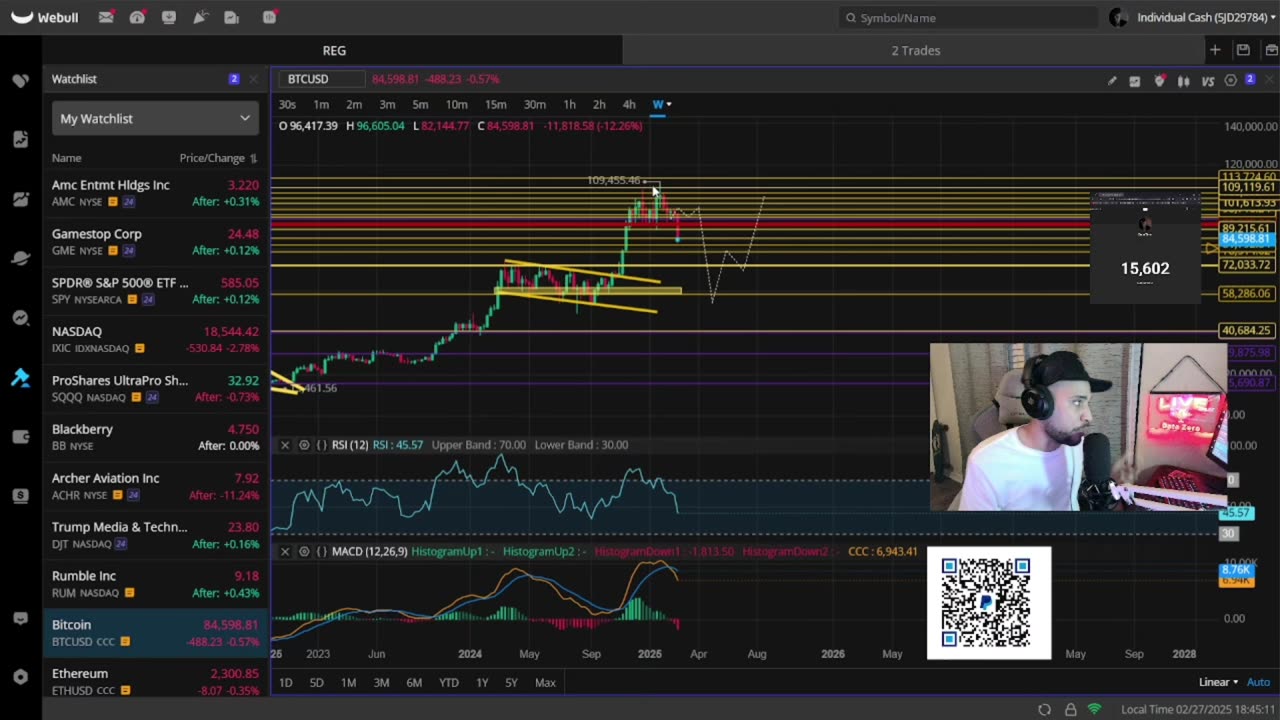Image resolution: width=1280 pixels, height=720 pixels.
Task: Open RSI indicator code braces icon
Action: [x=322, y=445]
